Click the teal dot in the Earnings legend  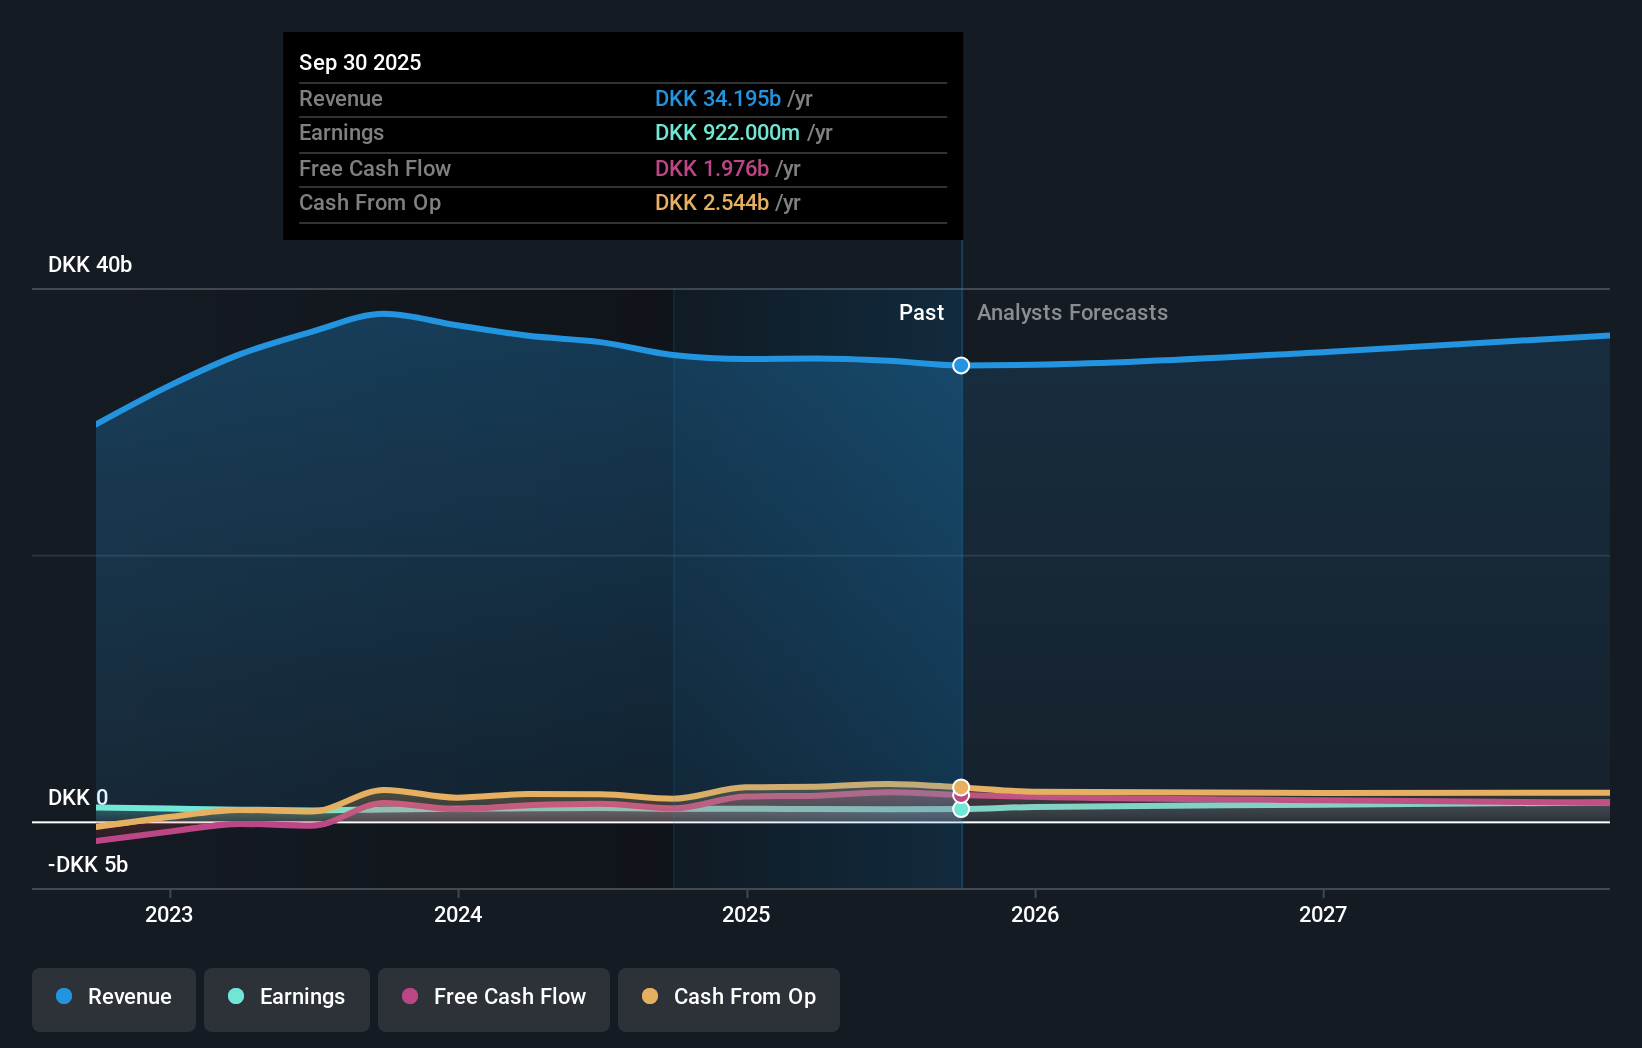click(235, 997)
